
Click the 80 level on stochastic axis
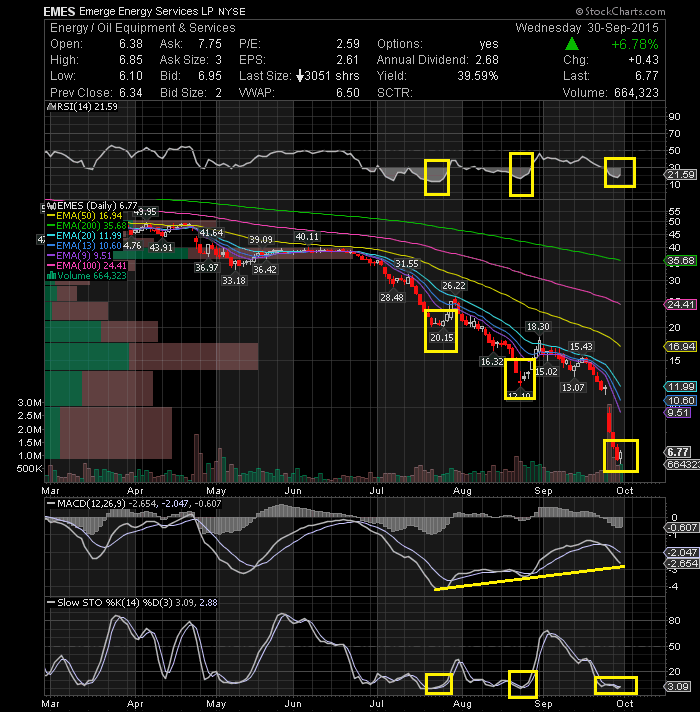pos(674,621)
